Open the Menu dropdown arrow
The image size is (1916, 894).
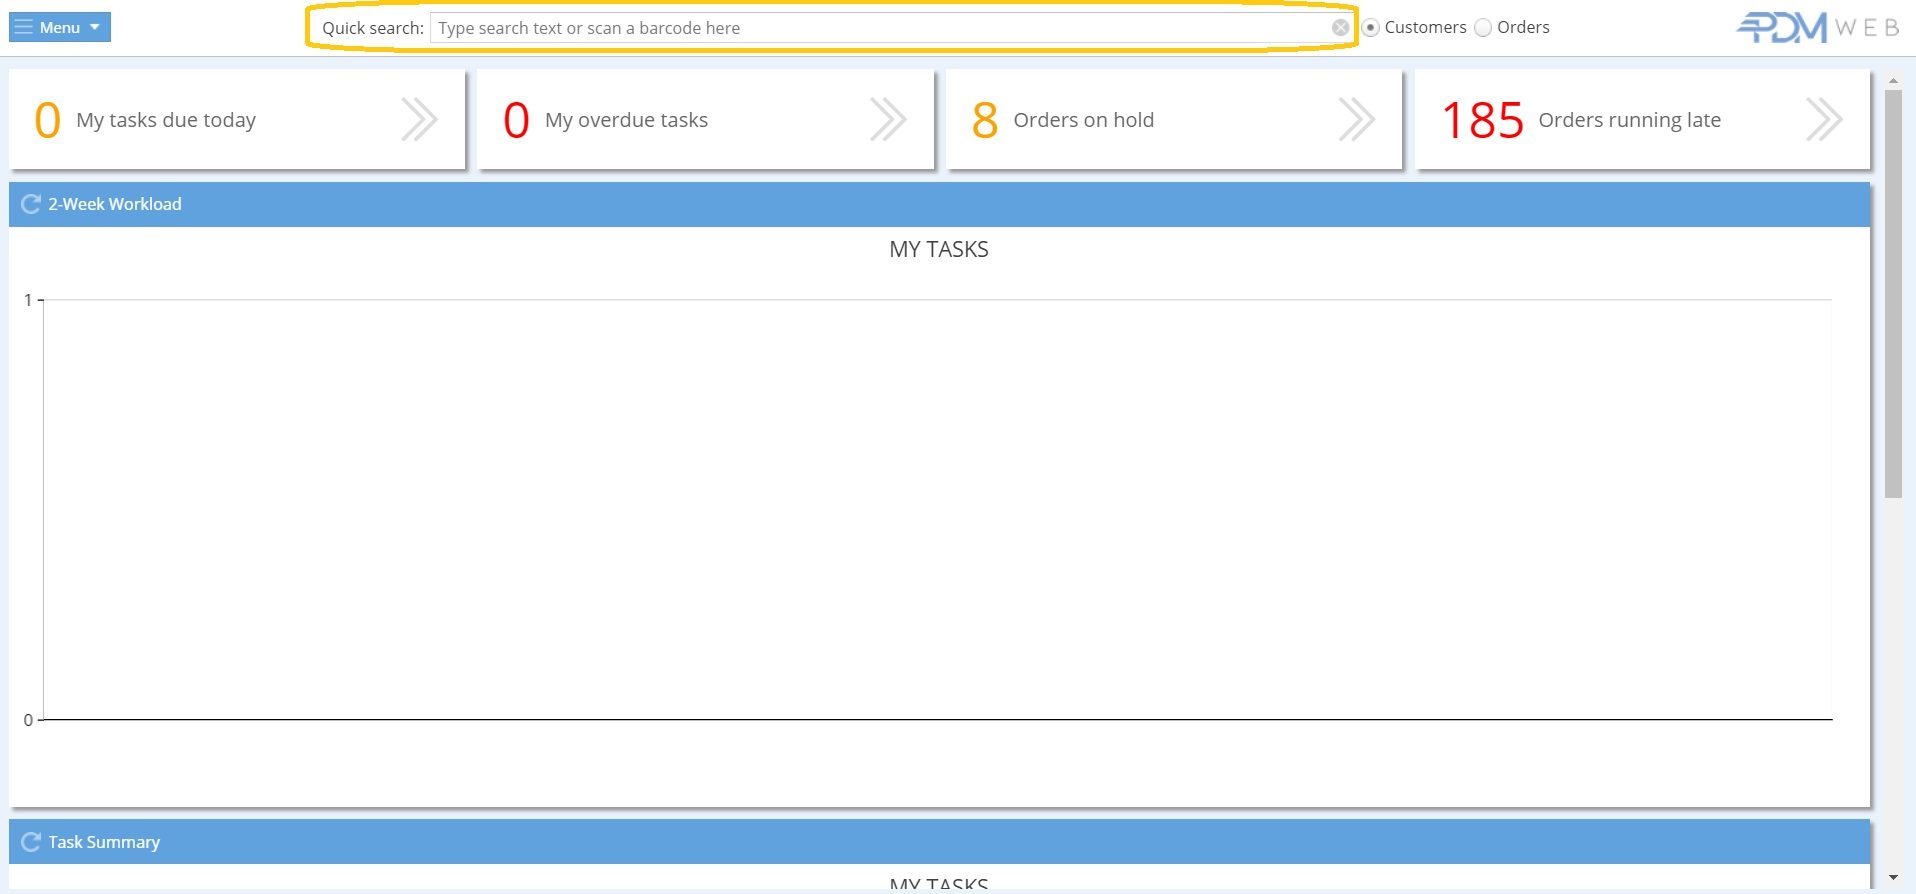coord(95,27)
